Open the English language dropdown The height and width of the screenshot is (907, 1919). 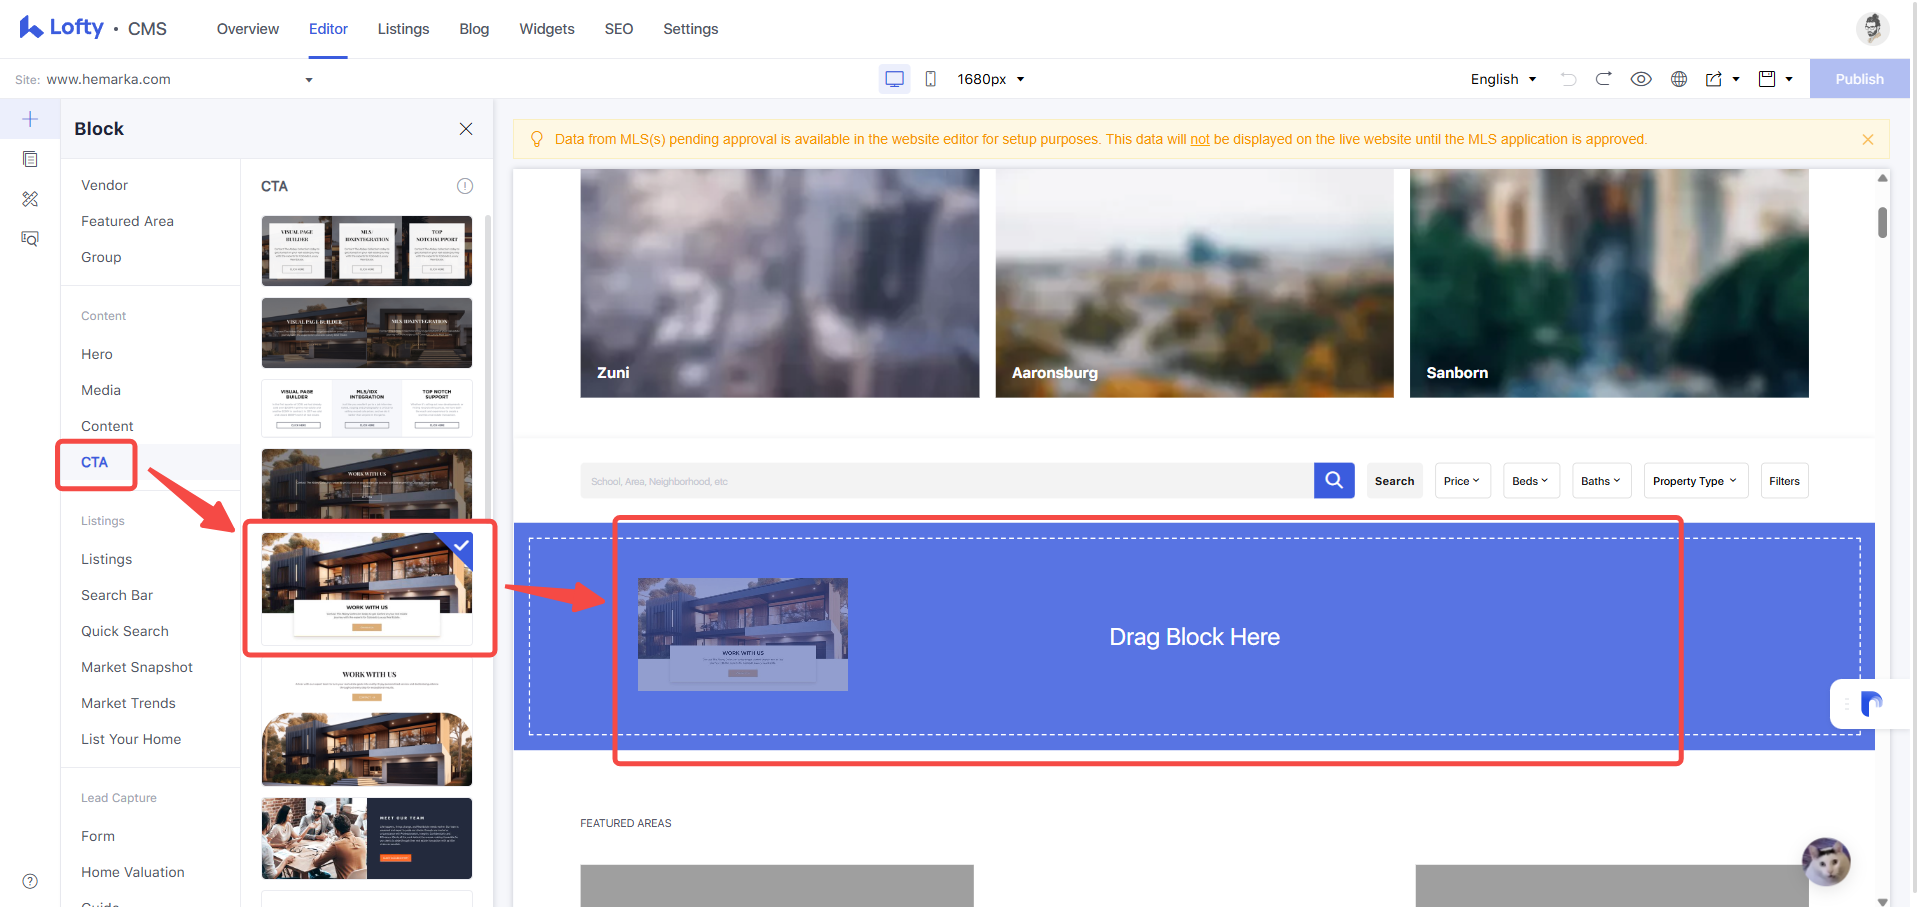(1503, 79)
